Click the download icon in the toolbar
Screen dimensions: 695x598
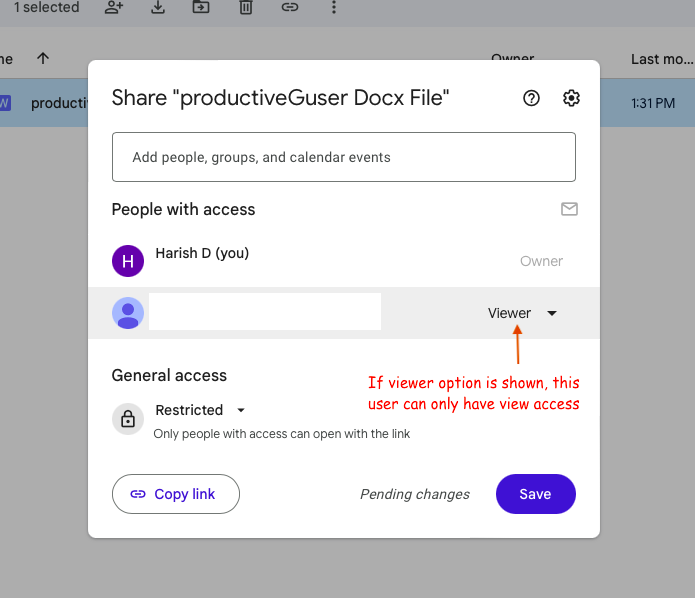coord(158,8)
